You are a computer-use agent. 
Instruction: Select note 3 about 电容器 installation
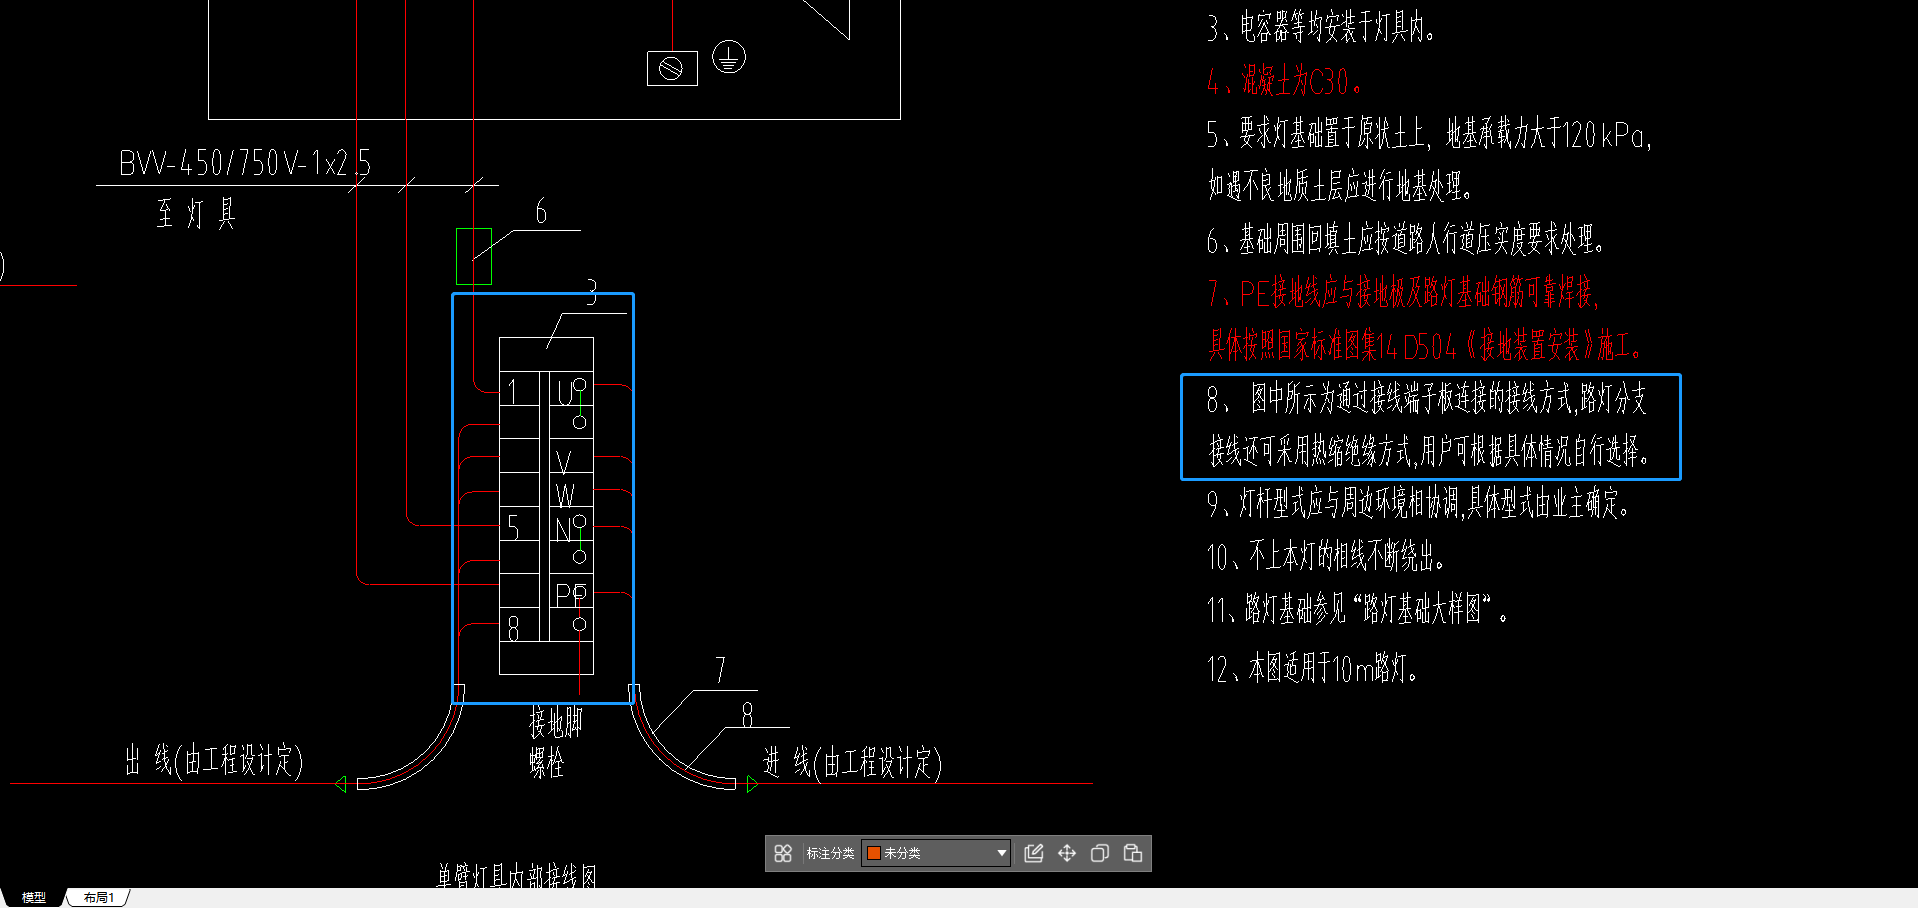(1321, 28)
